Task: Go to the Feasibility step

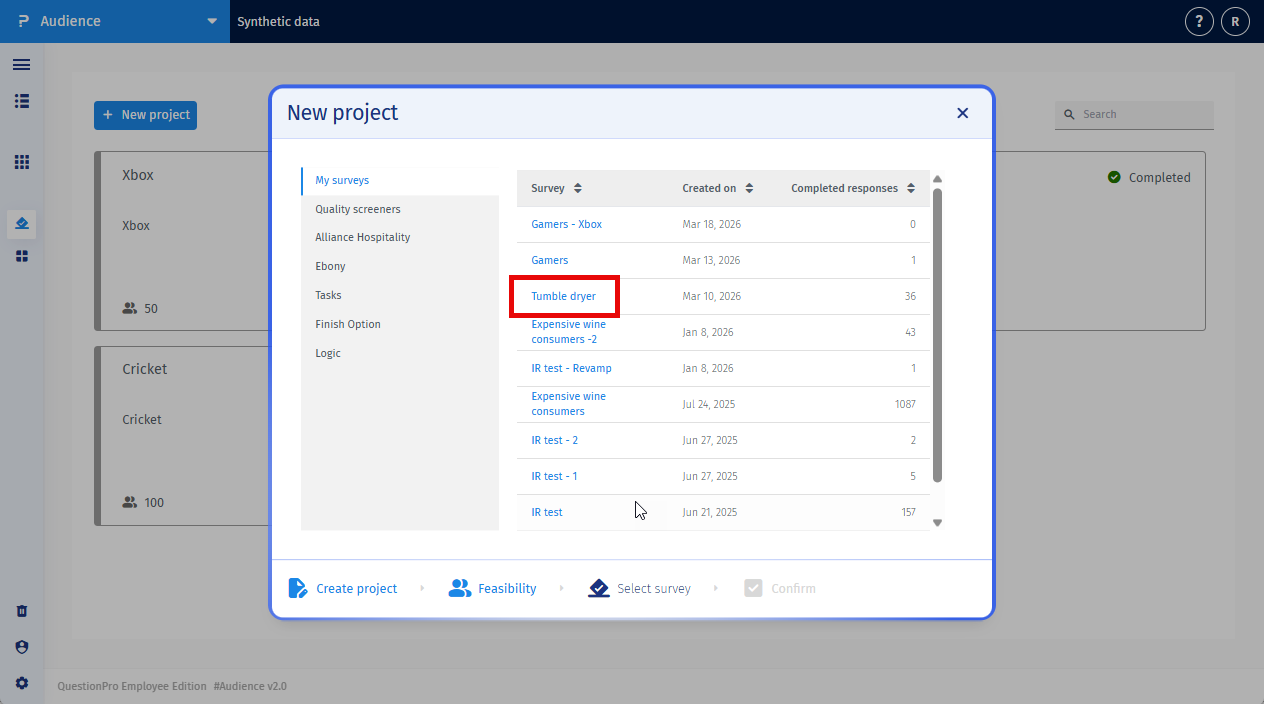Action: (x=492, y=588)
